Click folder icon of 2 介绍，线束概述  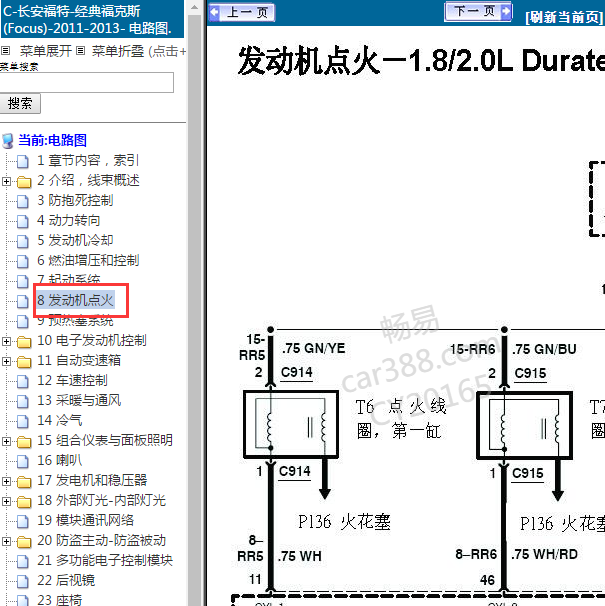(24, 181)
